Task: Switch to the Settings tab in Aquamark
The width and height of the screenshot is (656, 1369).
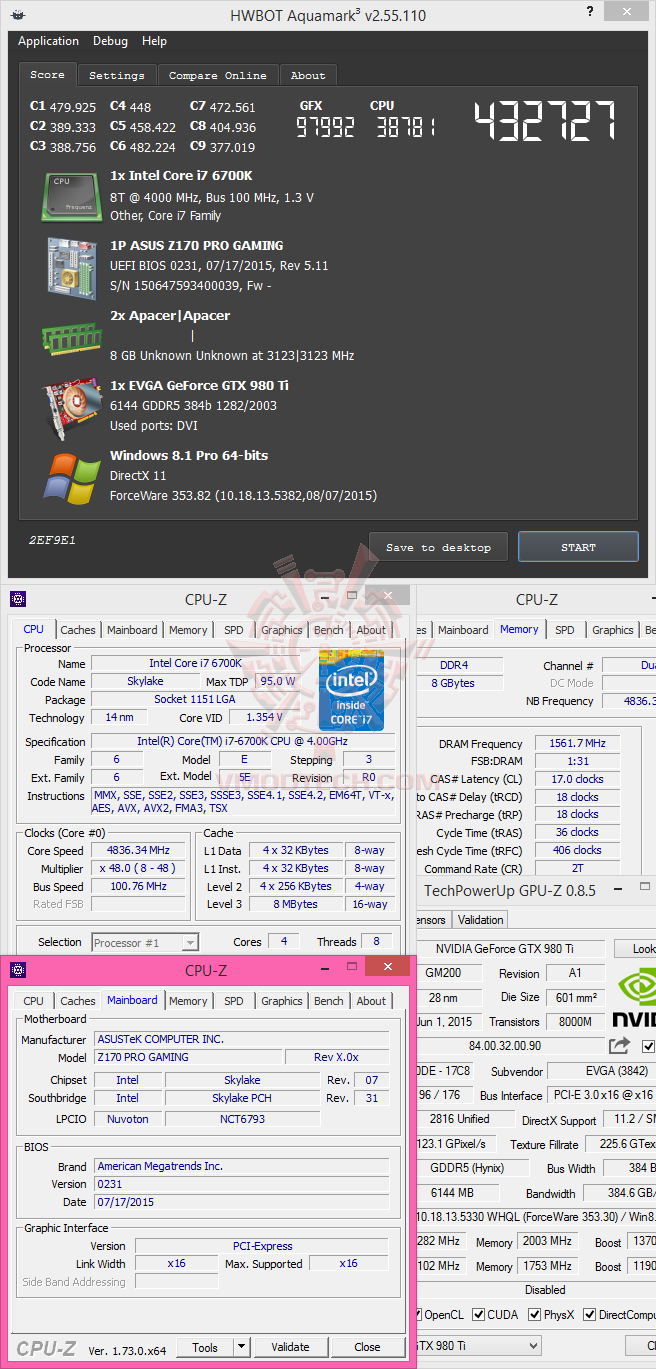Action: (117, 75)
